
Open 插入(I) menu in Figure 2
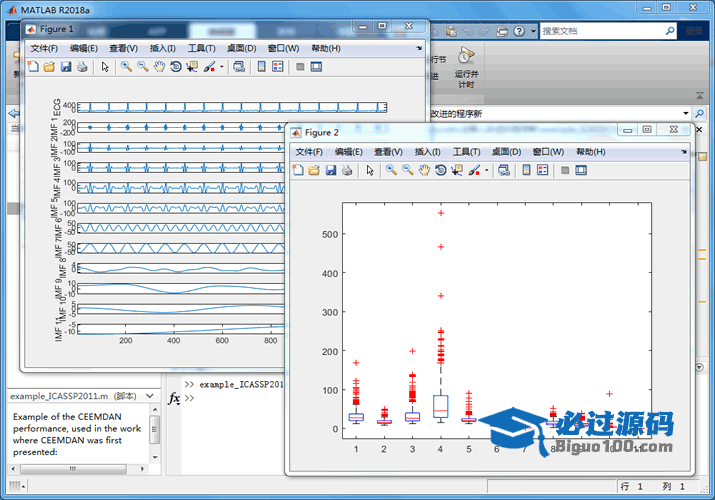(x=427, y=152)
